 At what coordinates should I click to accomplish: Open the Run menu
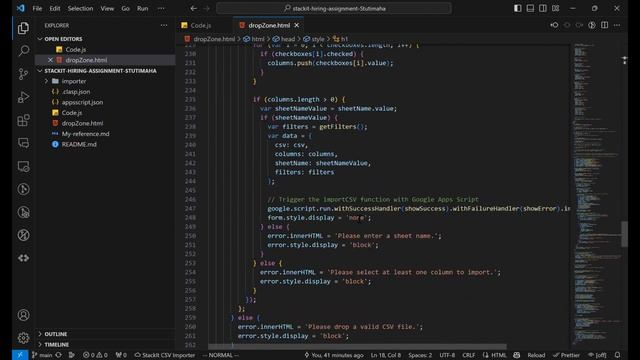tap(142, 8)
